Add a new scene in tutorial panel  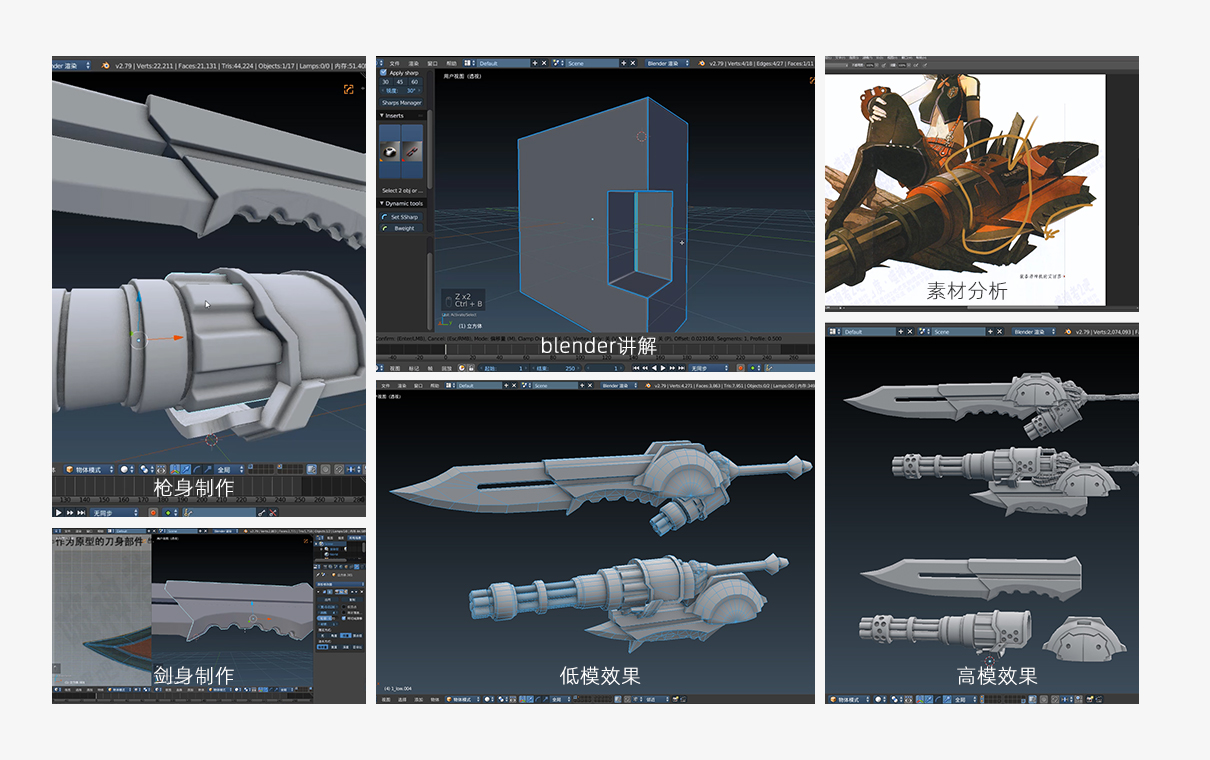coord(624,63)
